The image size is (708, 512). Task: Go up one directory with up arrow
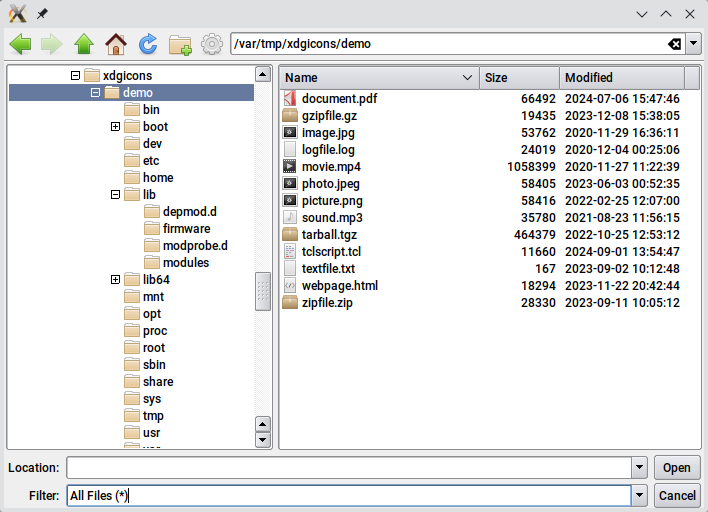coord(84,44)
